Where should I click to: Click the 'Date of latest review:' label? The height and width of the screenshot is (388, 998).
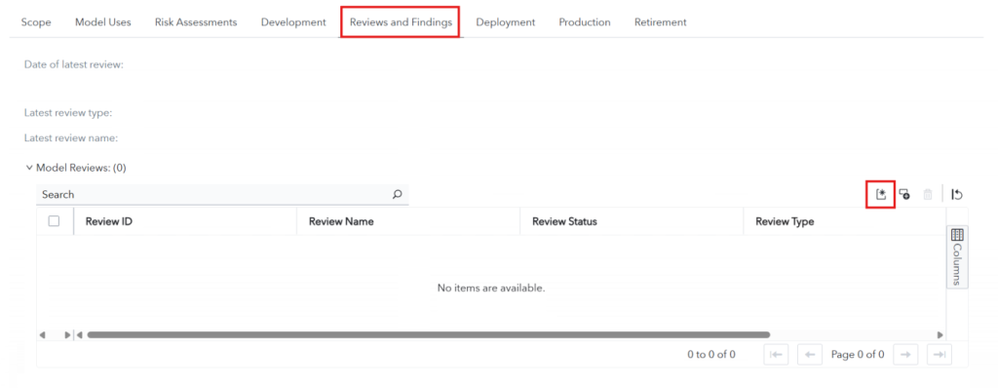click(74, 64)
